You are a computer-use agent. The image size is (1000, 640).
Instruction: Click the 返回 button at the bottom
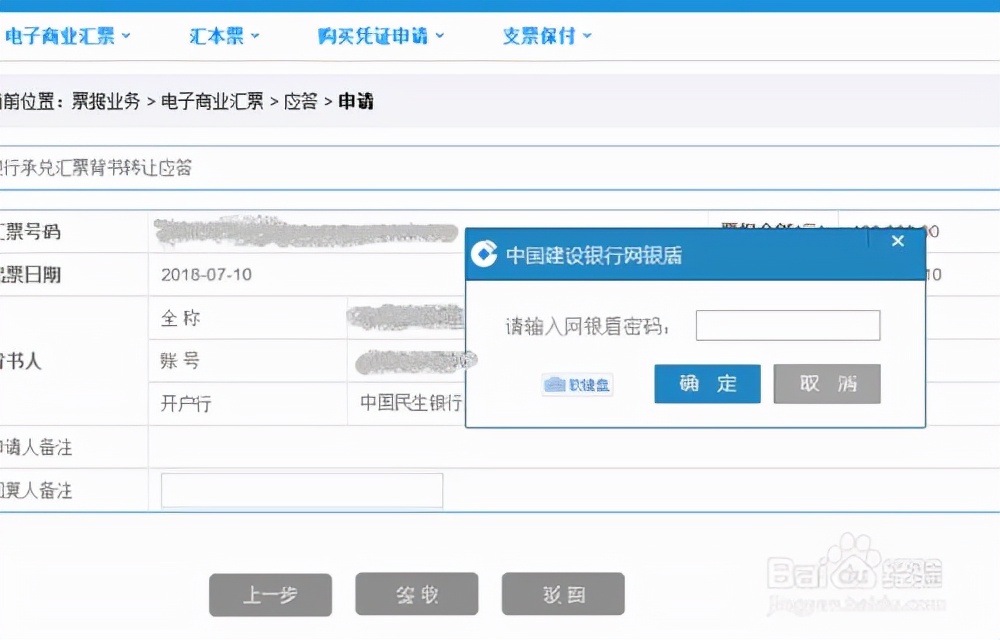coord(563,594)
